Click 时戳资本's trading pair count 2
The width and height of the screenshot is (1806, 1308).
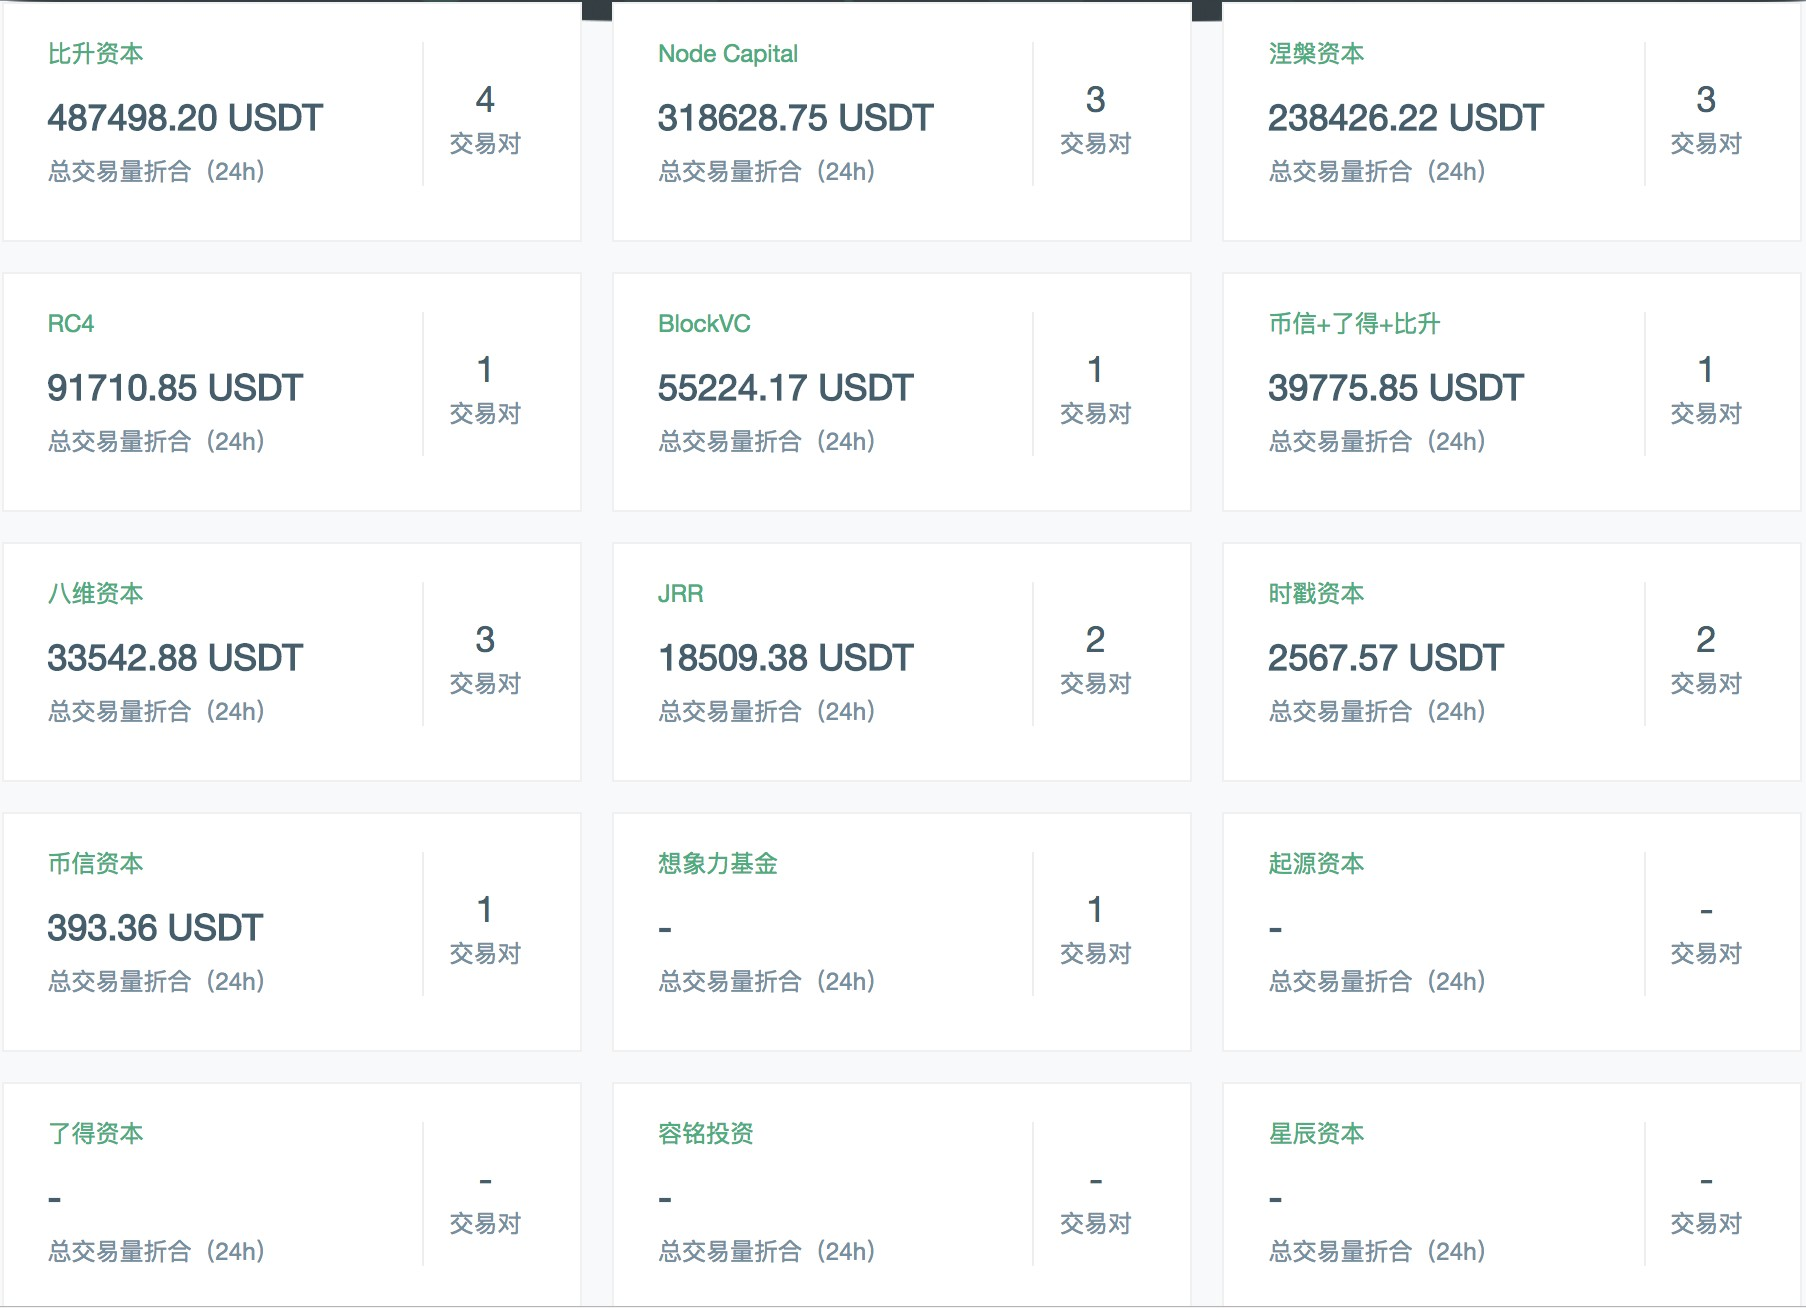click(1706, 640)
